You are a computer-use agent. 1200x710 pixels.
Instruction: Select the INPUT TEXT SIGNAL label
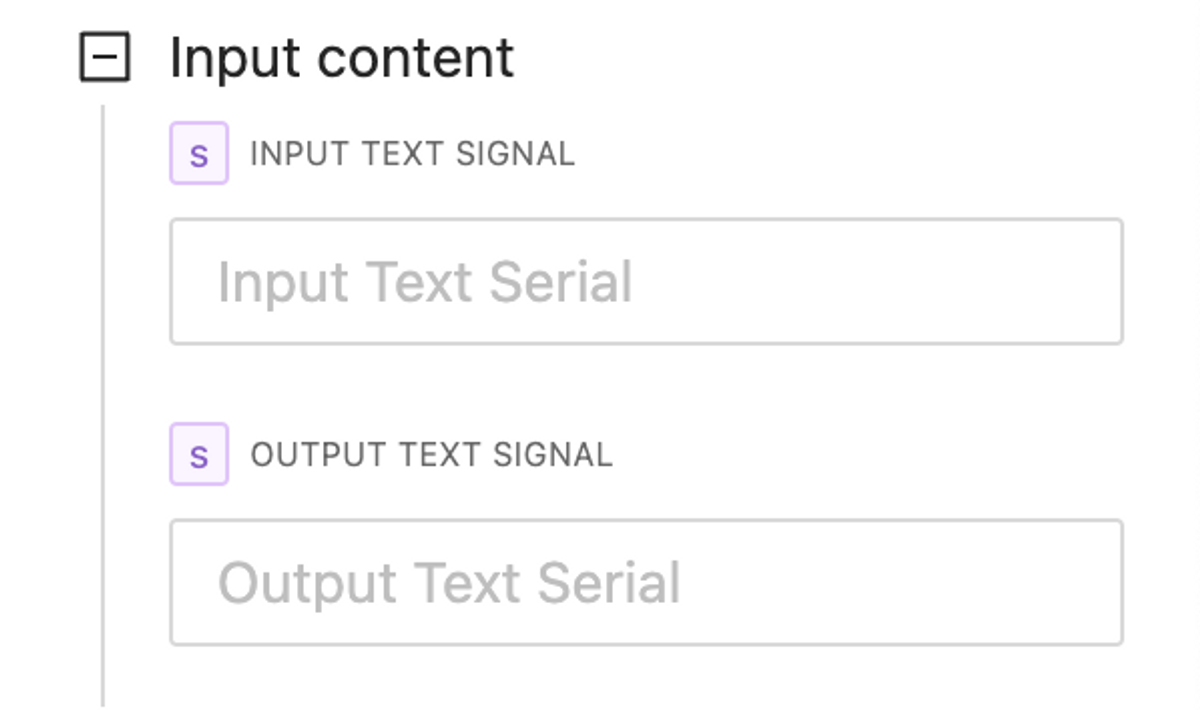tap(412, 154)
